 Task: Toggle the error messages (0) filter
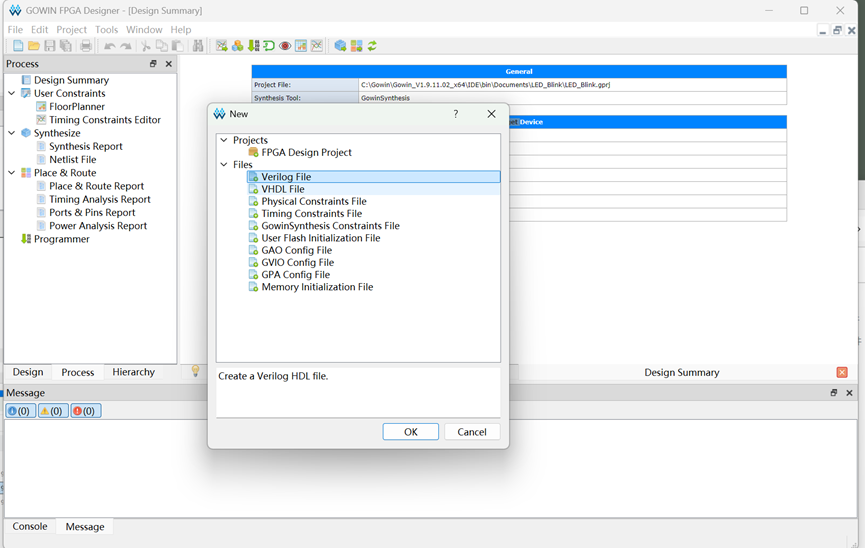coord(86,411)
